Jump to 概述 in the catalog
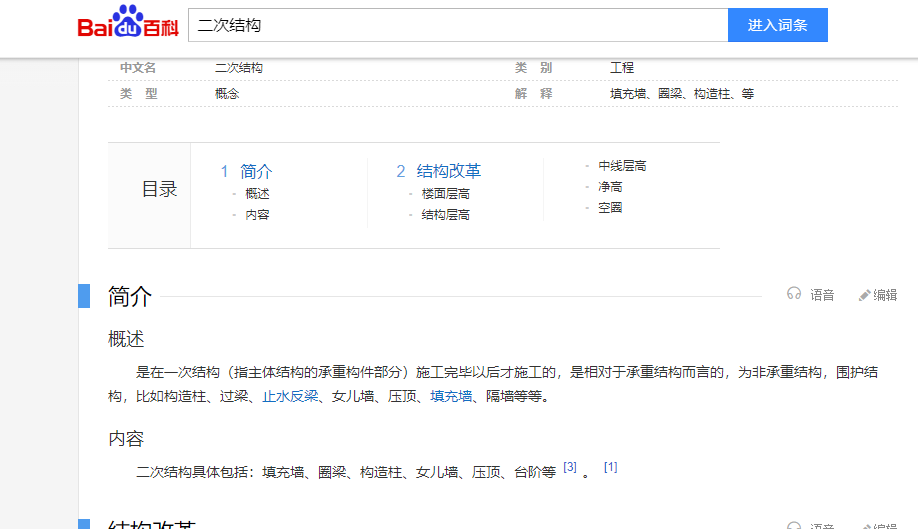This screenshot has height=529, width=918. 257,194
